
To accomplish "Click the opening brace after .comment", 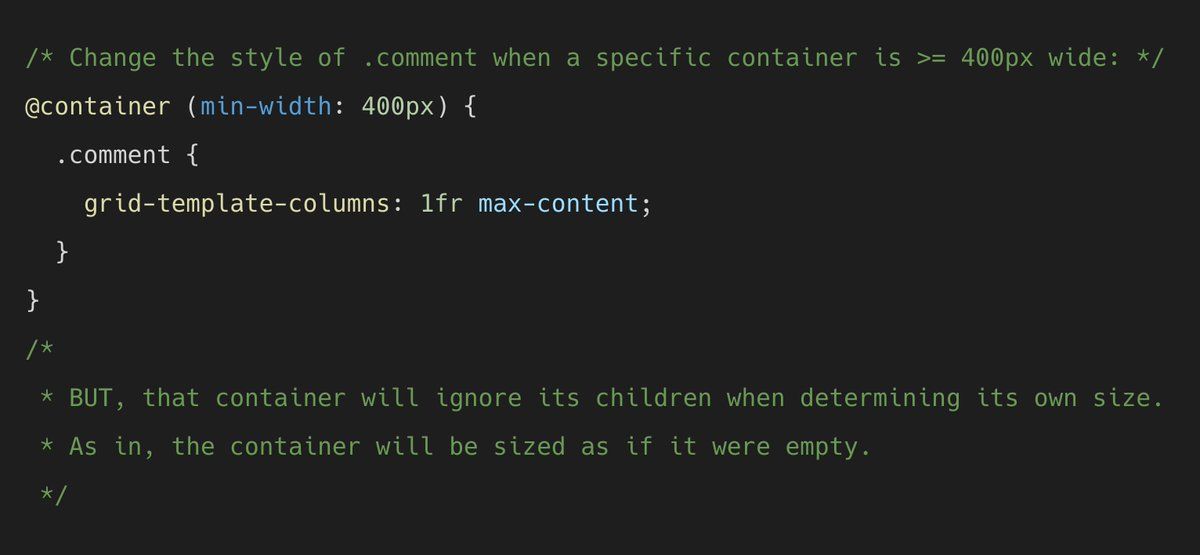I will (x=193, y=155).
